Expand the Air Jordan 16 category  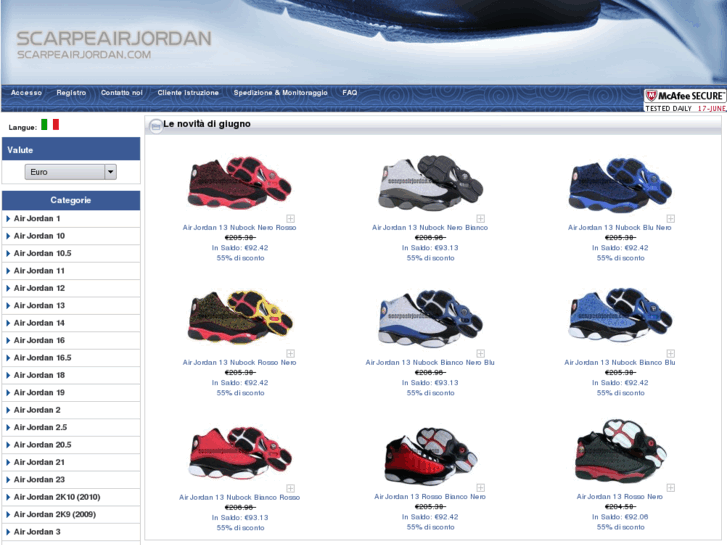(x=71, y=340)
